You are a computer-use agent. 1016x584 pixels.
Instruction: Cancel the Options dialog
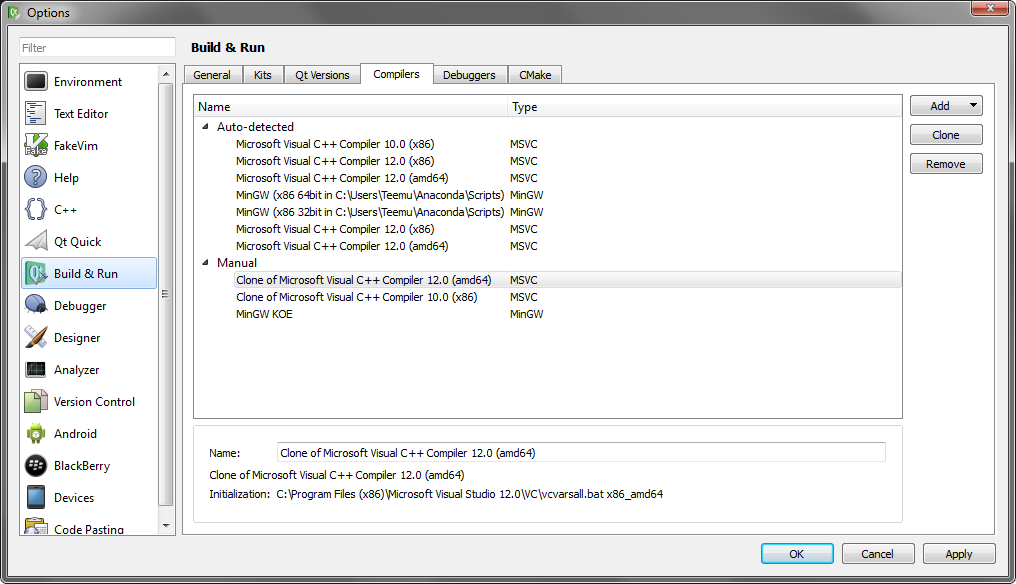coord(877,554)
